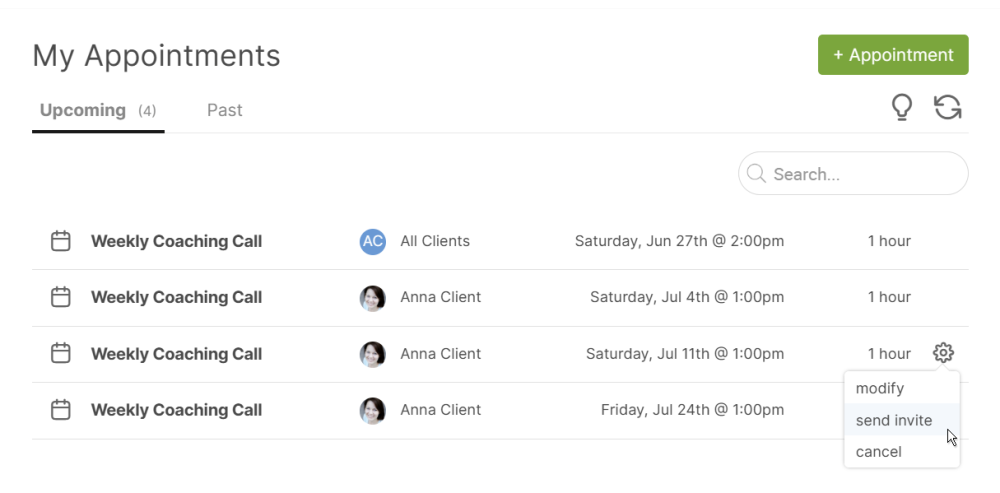Click date Saturday, Jun 27th @ 2:00pm
1000x493 pixels.
point(679,241)
